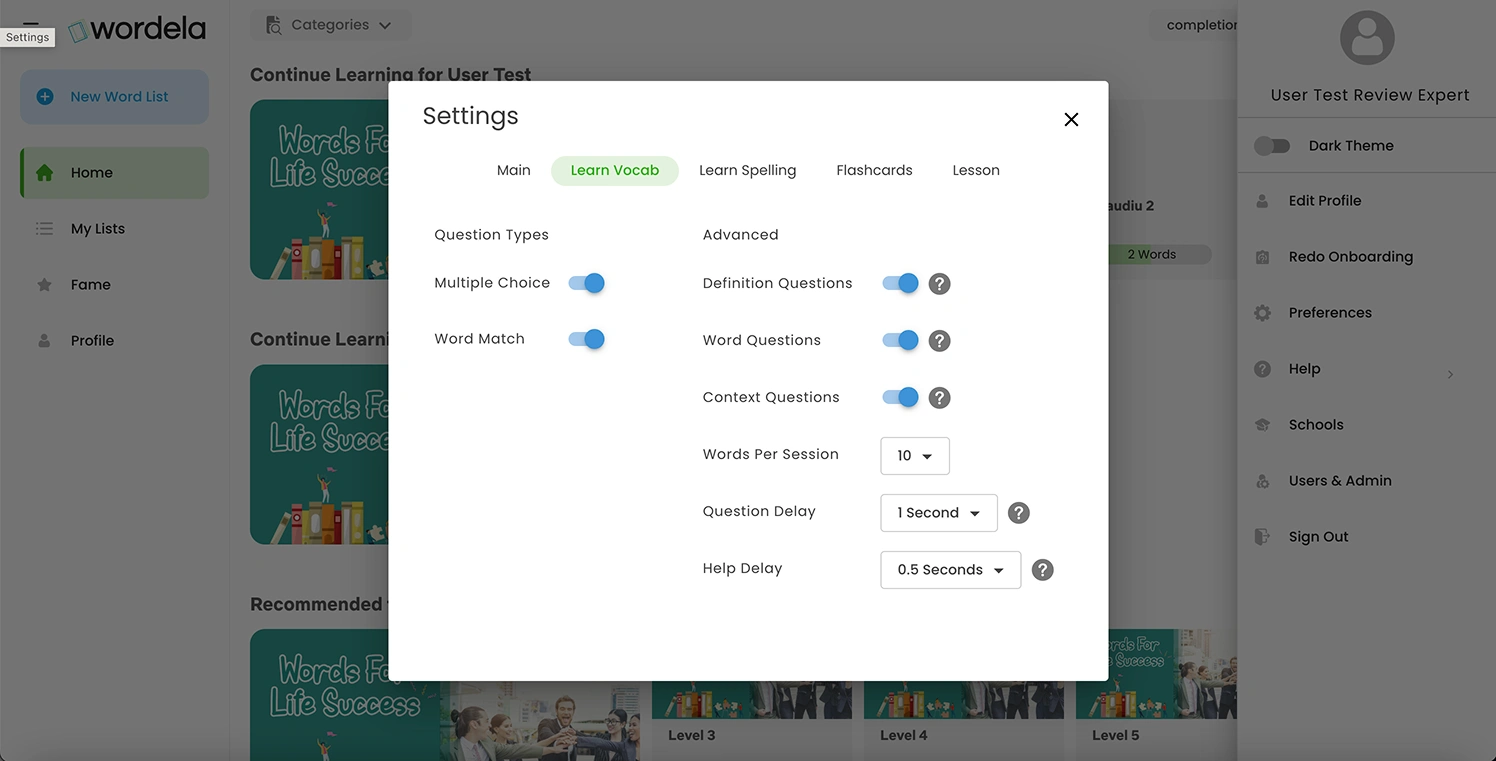Click the user avatar icon
1496x761 pixels.
[x=1366, y=39]
